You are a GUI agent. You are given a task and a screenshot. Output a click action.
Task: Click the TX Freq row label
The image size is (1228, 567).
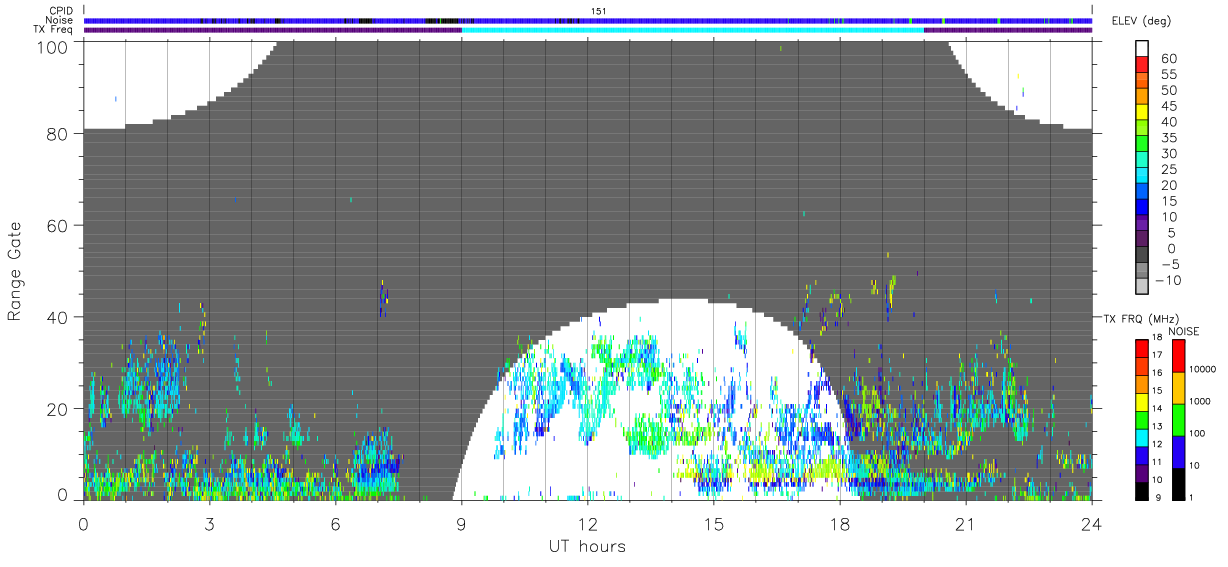54,29
